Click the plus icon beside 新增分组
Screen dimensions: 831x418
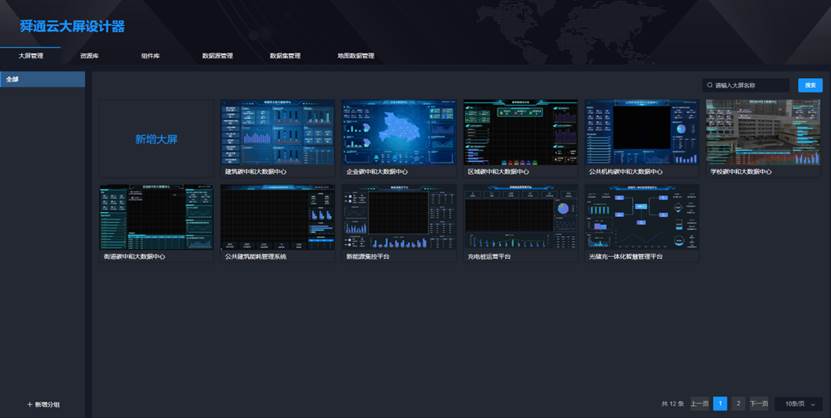[x=29, y=404]
